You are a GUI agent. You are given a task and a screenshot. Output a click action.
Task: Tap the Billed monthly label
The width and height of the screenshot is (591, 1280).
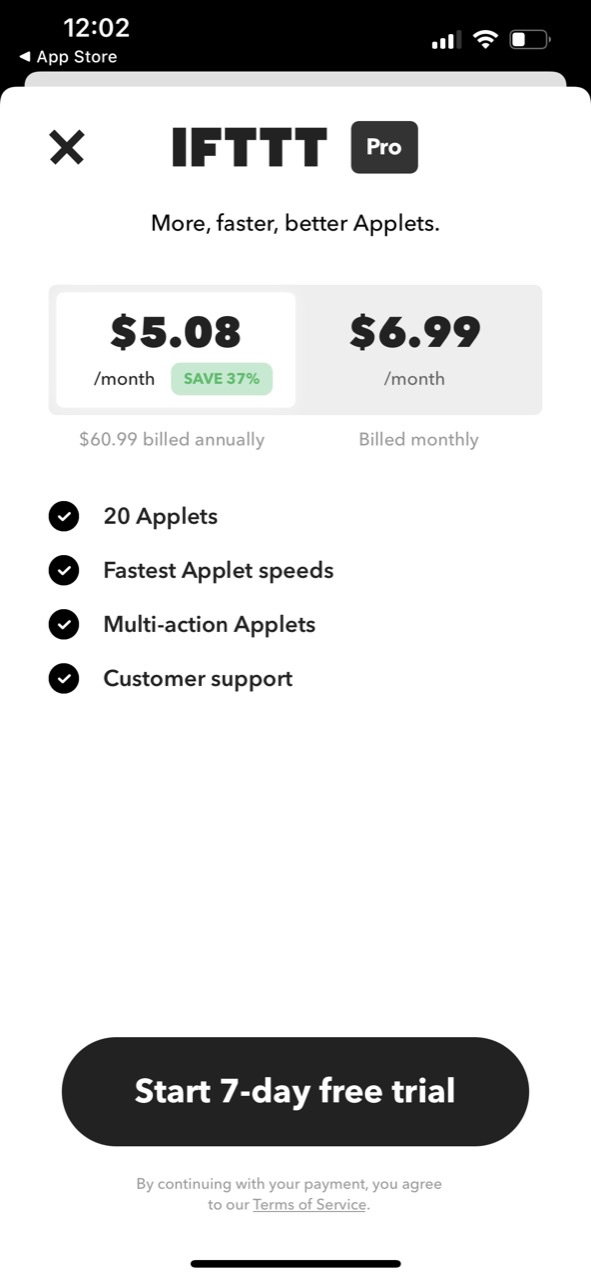pos(418,438)
